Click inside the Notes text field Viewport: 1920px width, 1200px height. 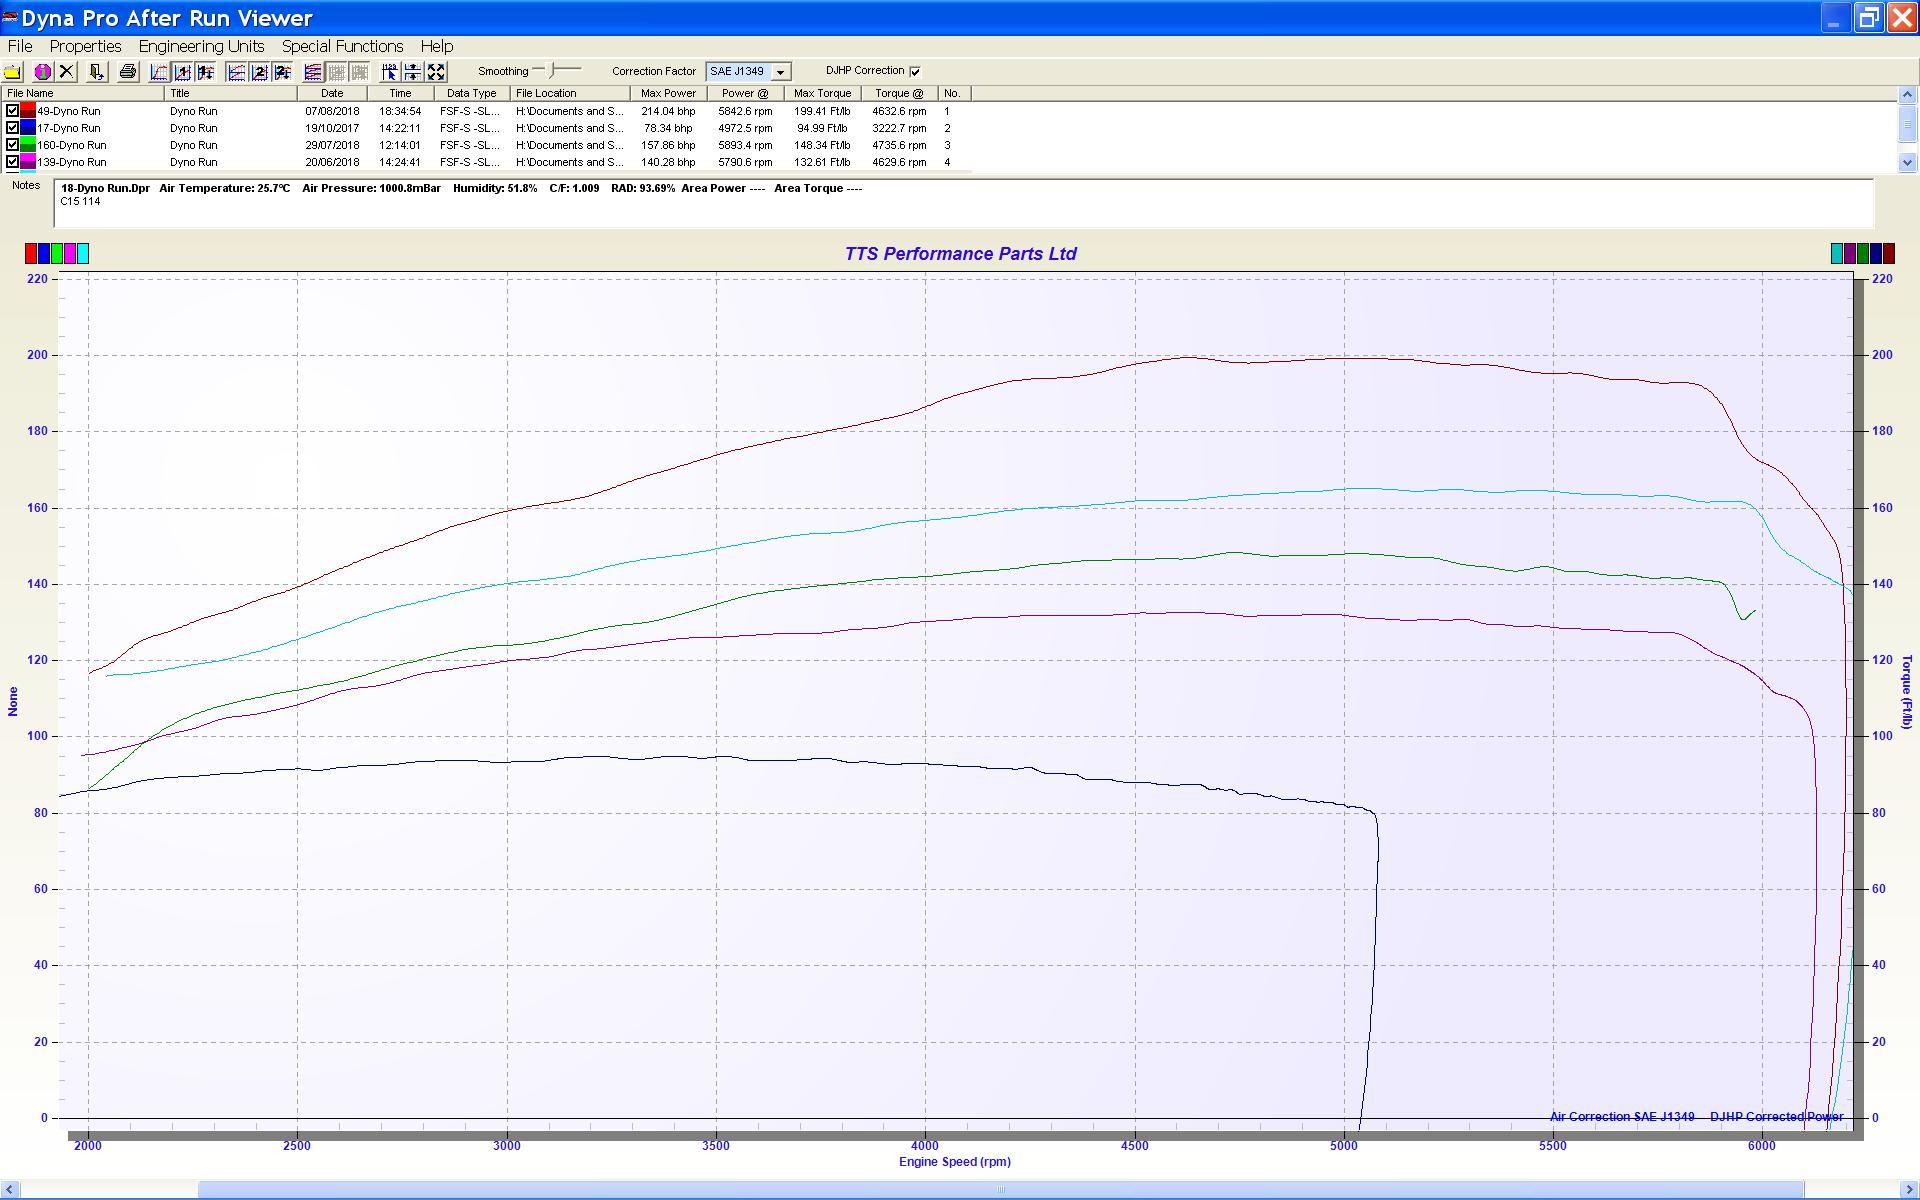[x=960, y=210]
